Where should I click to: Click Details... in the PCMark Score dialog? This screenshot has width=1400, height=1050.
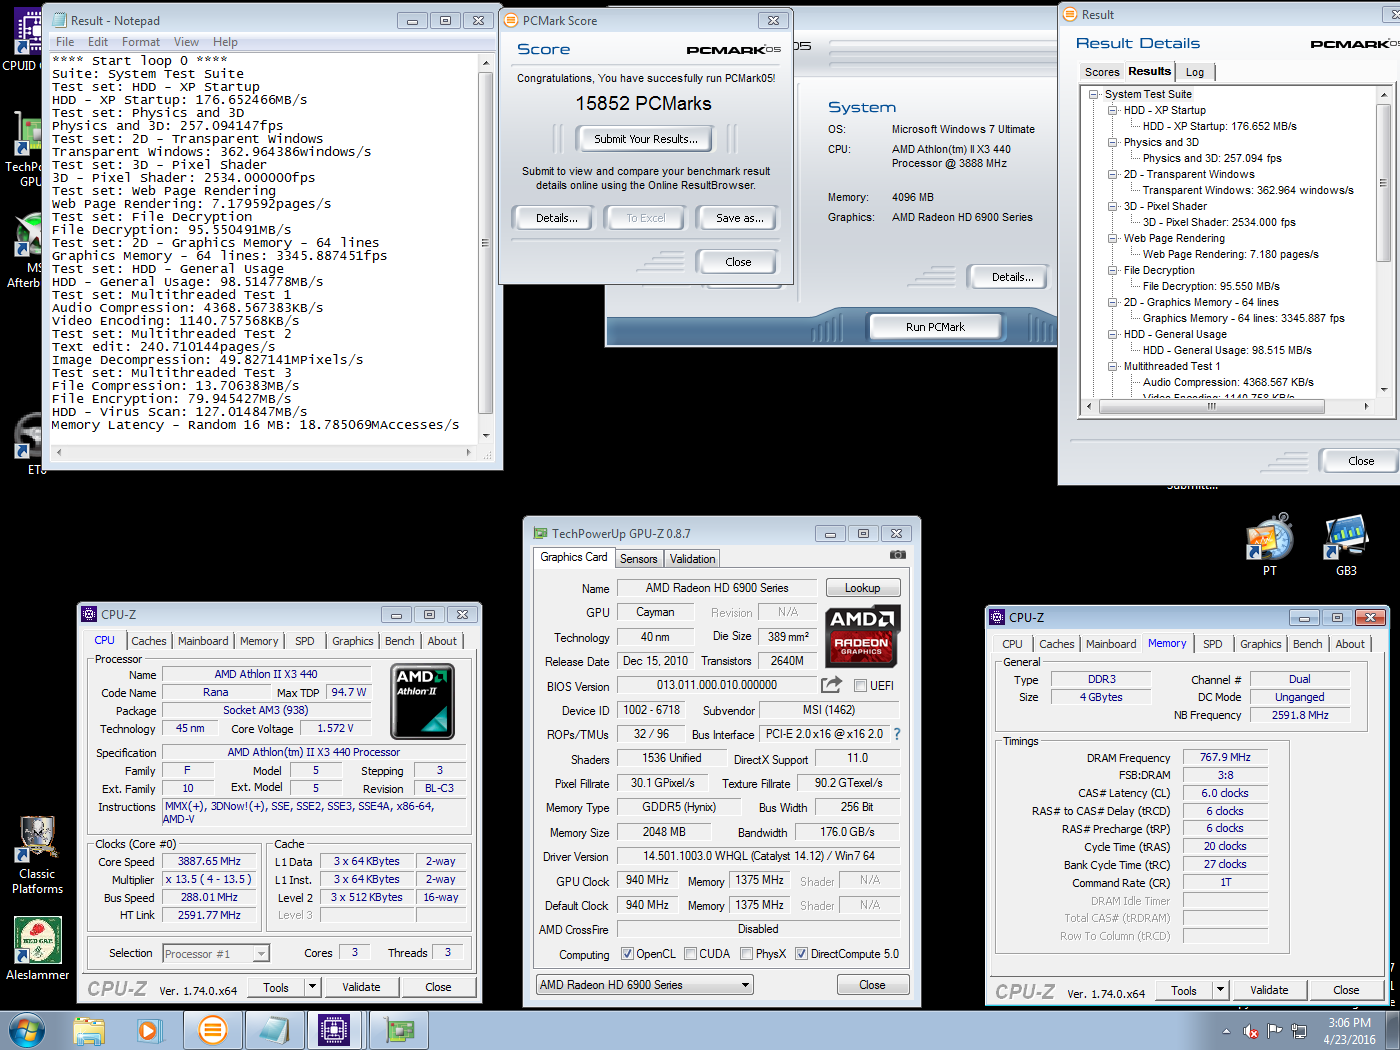point(556,218)
